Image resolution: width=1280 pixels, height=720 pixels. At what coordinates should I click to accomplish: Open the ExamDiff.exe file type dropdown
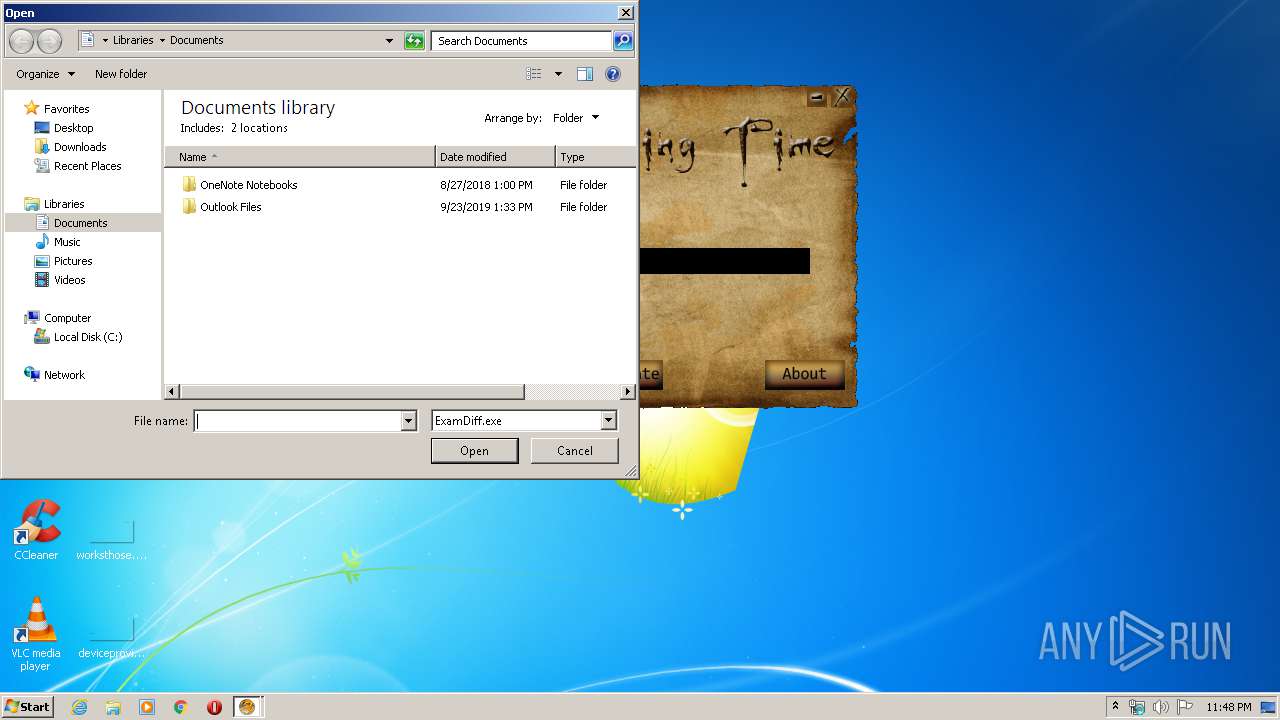tap(608, 421)
